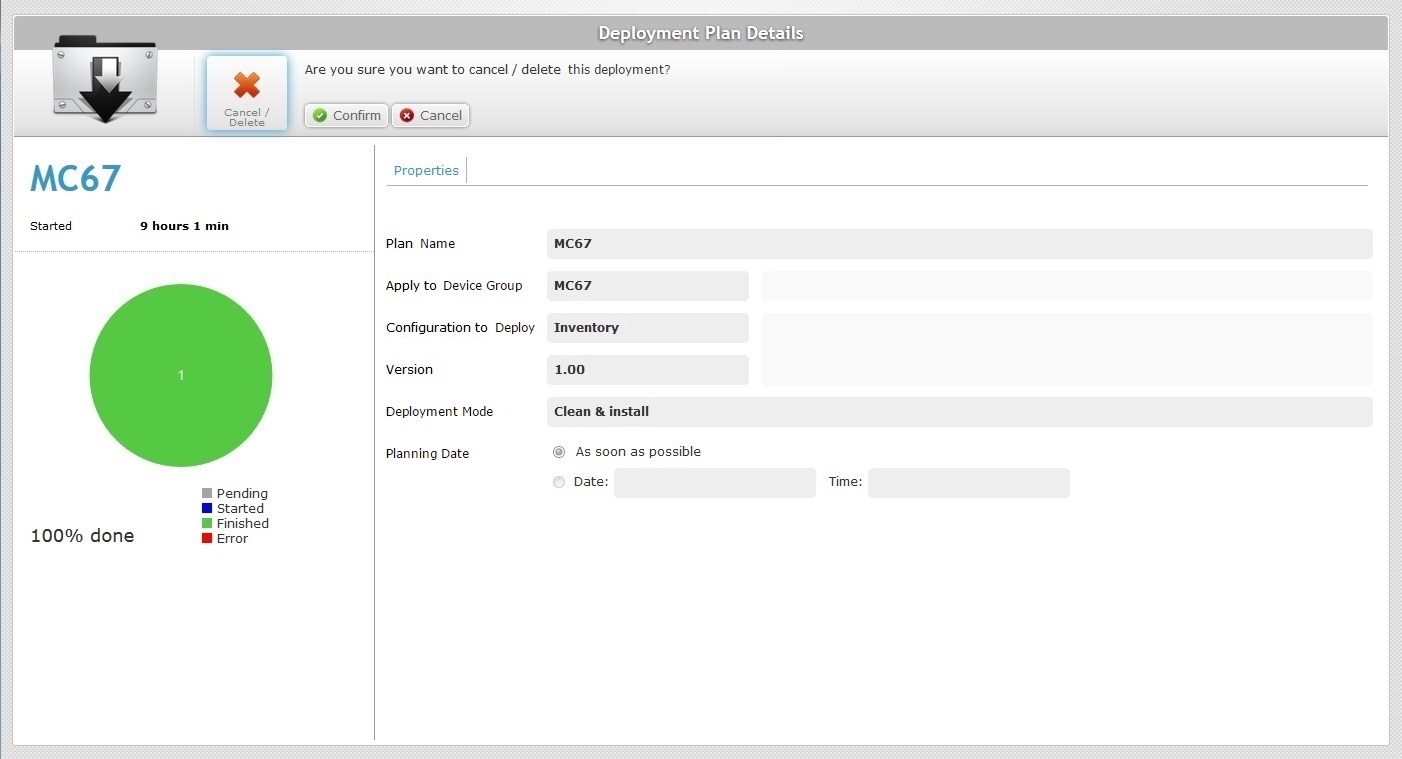Click the green Finished legend swatch
Image resolution: width=1402 pixels, height=759 pixels.
click(207, 523)
